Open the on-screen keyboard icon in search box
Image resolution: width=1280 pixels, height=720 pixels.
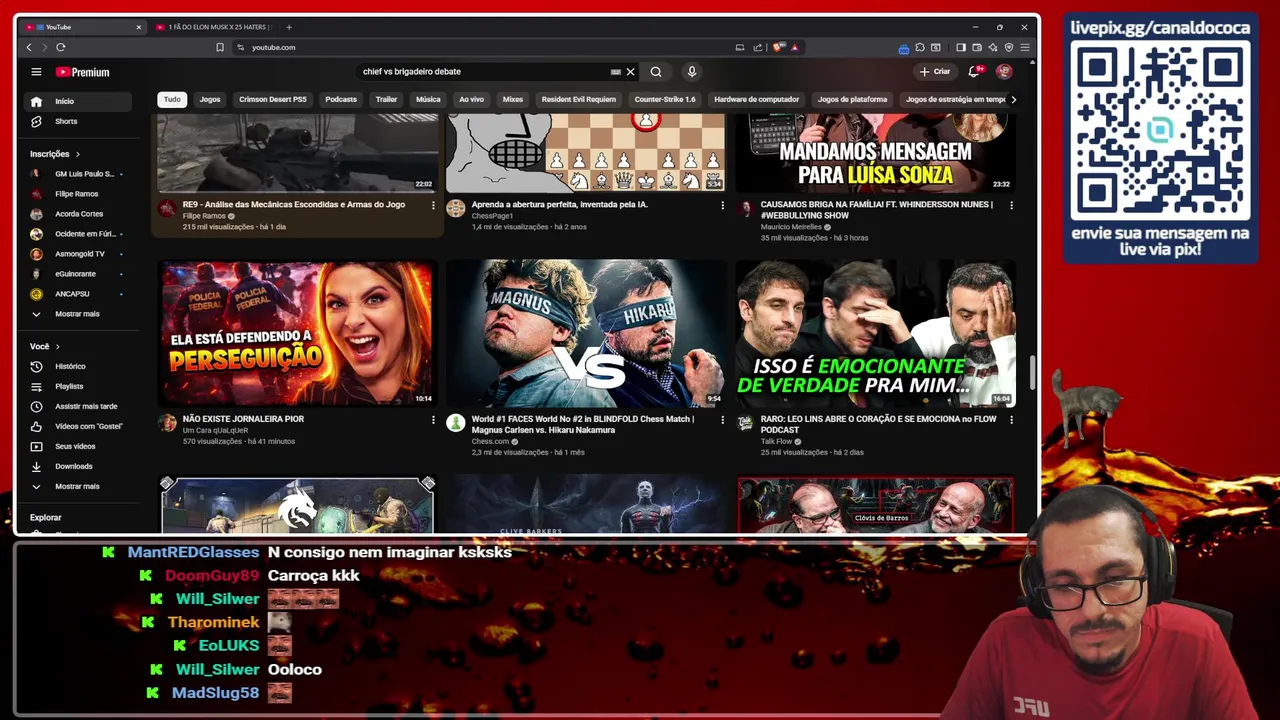pos(616,72)
